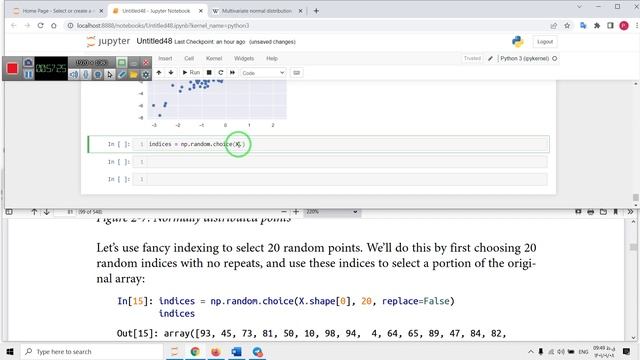The height and width of the screenshot is (360, 640).
Task: Bookmark this page with star icon
Action: tap(567, 26)
